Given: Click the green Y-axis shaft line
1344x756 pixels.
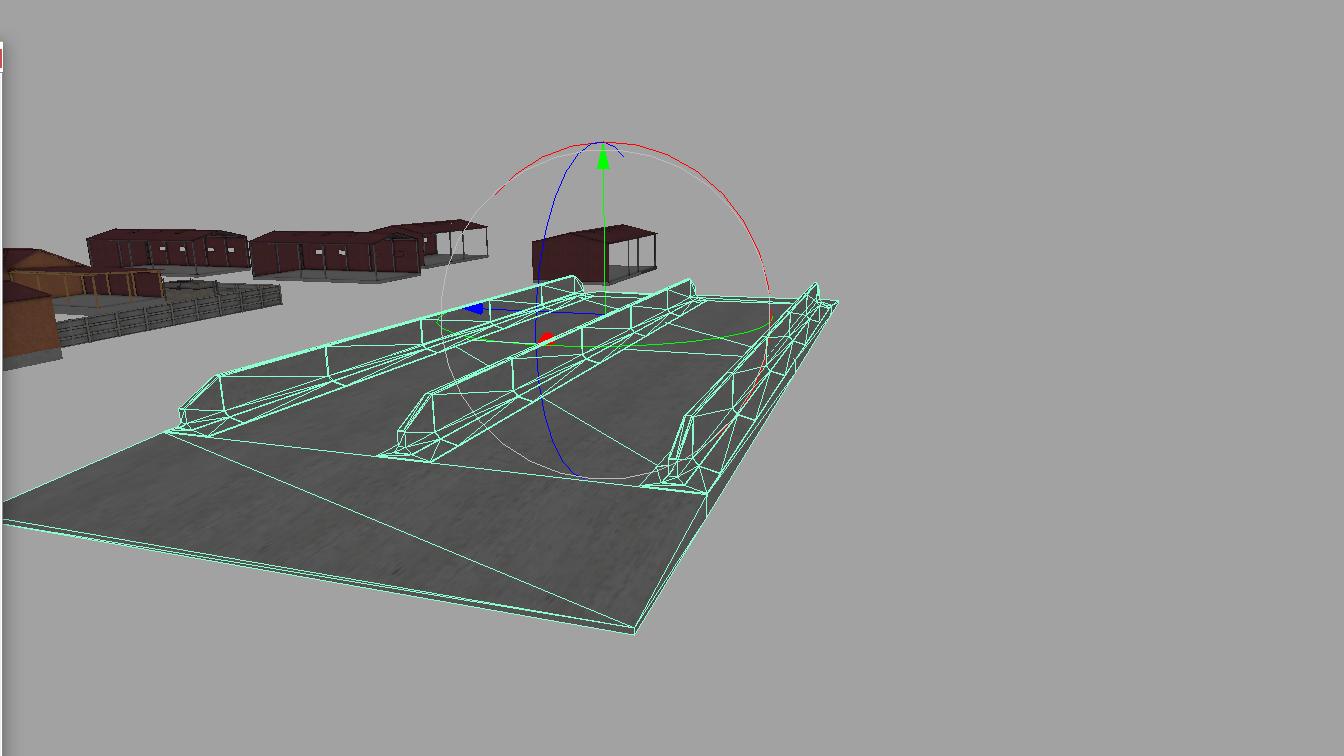Looking at the screenshot, I should tap(603, 230).
